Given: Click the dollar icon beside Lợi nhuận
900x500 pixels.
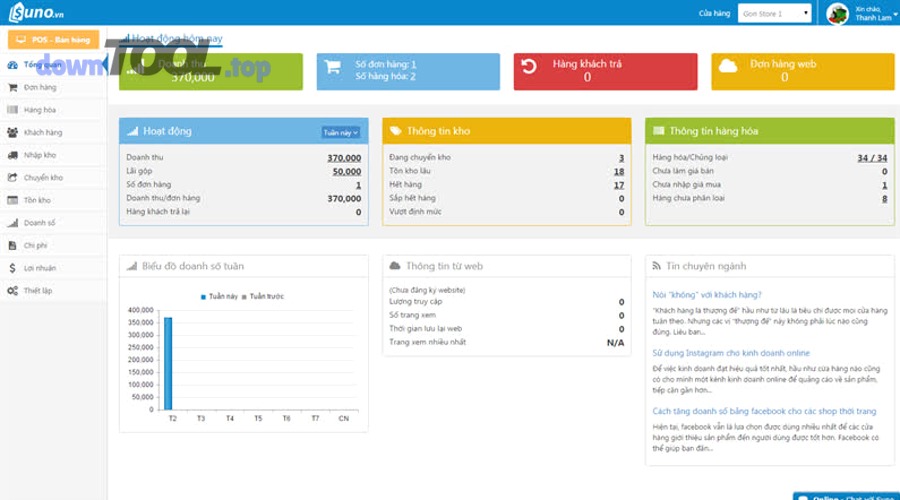Looking at the screenshot, I should pos(12,268).
